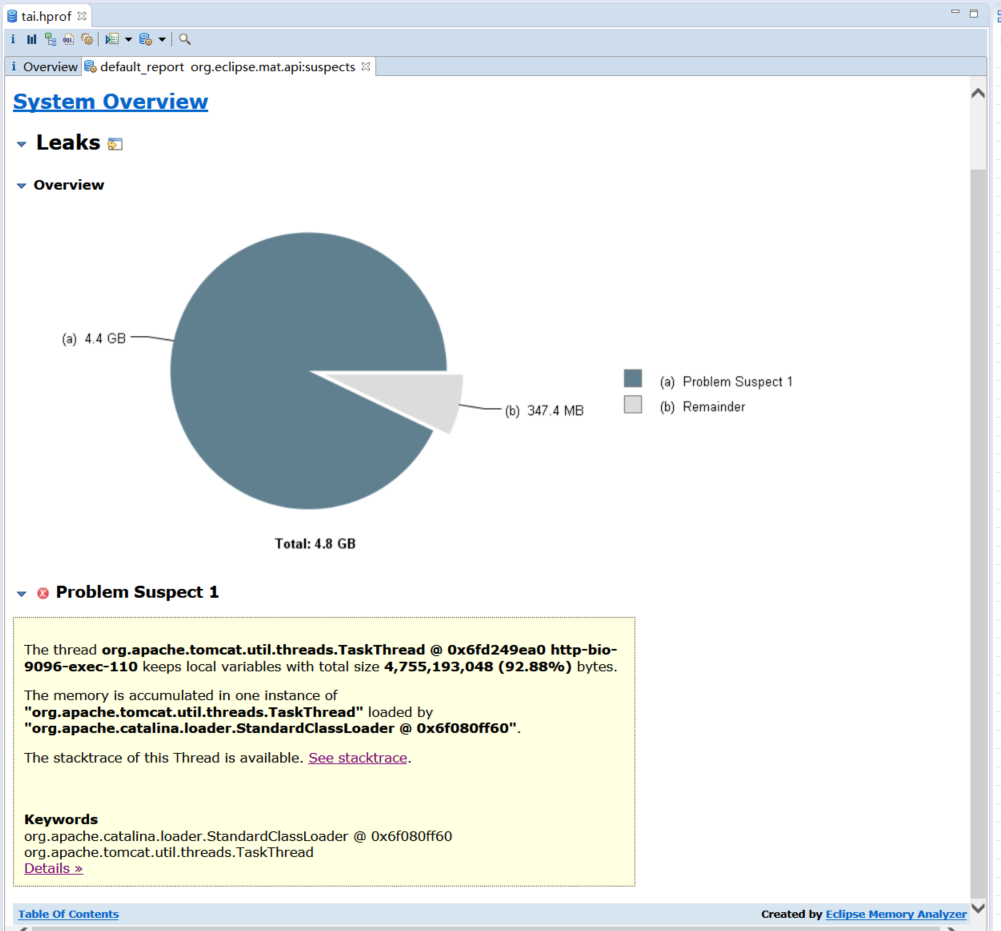Click keyword line 'StandardClassLoader @ 0x6f080ff60'
The height and width of the screenshot is (931, 1001).
[238, 836]
